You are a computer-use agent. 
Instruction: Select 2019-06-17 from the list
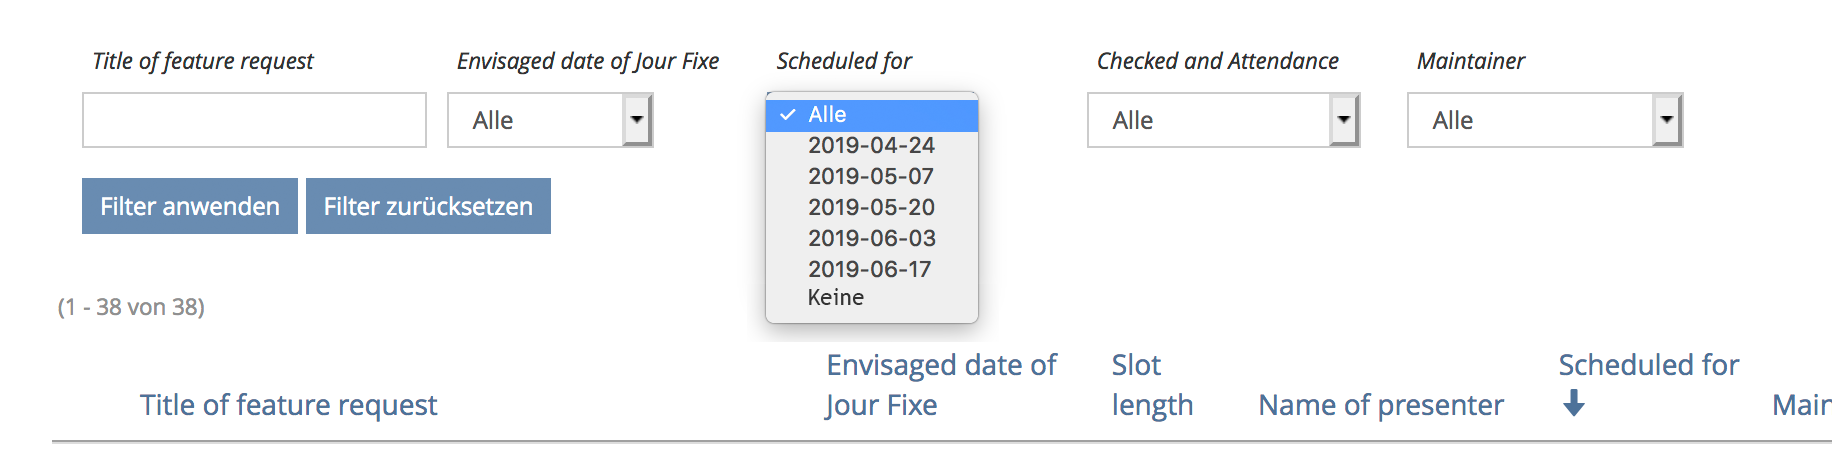pyautogui.click(x=870, y=269)
